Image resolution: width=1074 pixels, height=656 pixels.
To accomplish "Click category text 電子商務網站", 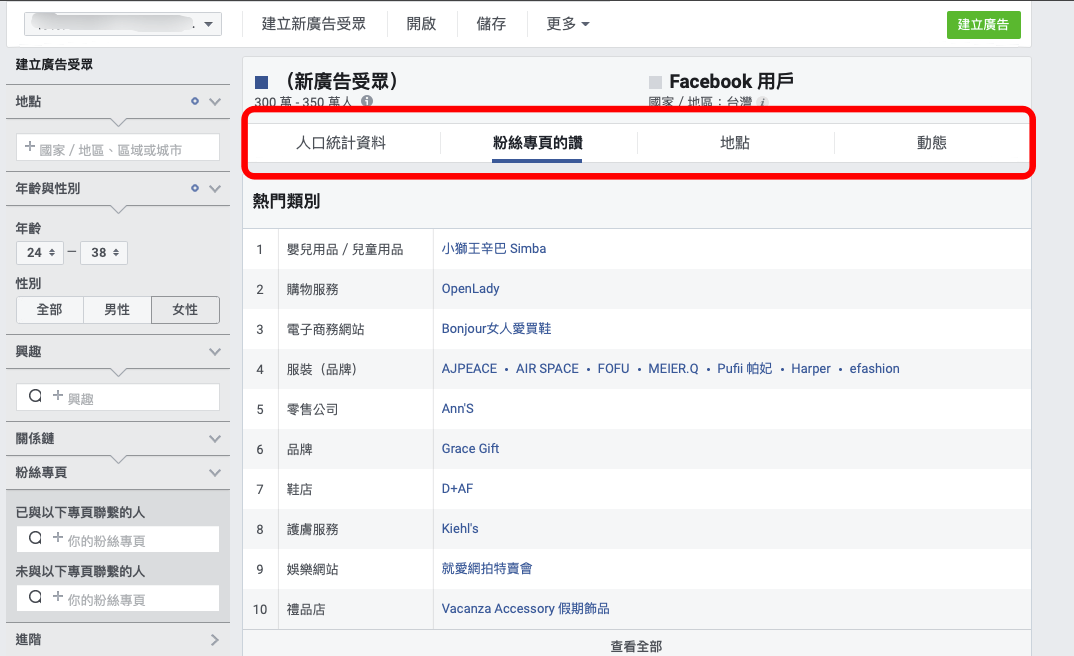I will click(325, 329).
